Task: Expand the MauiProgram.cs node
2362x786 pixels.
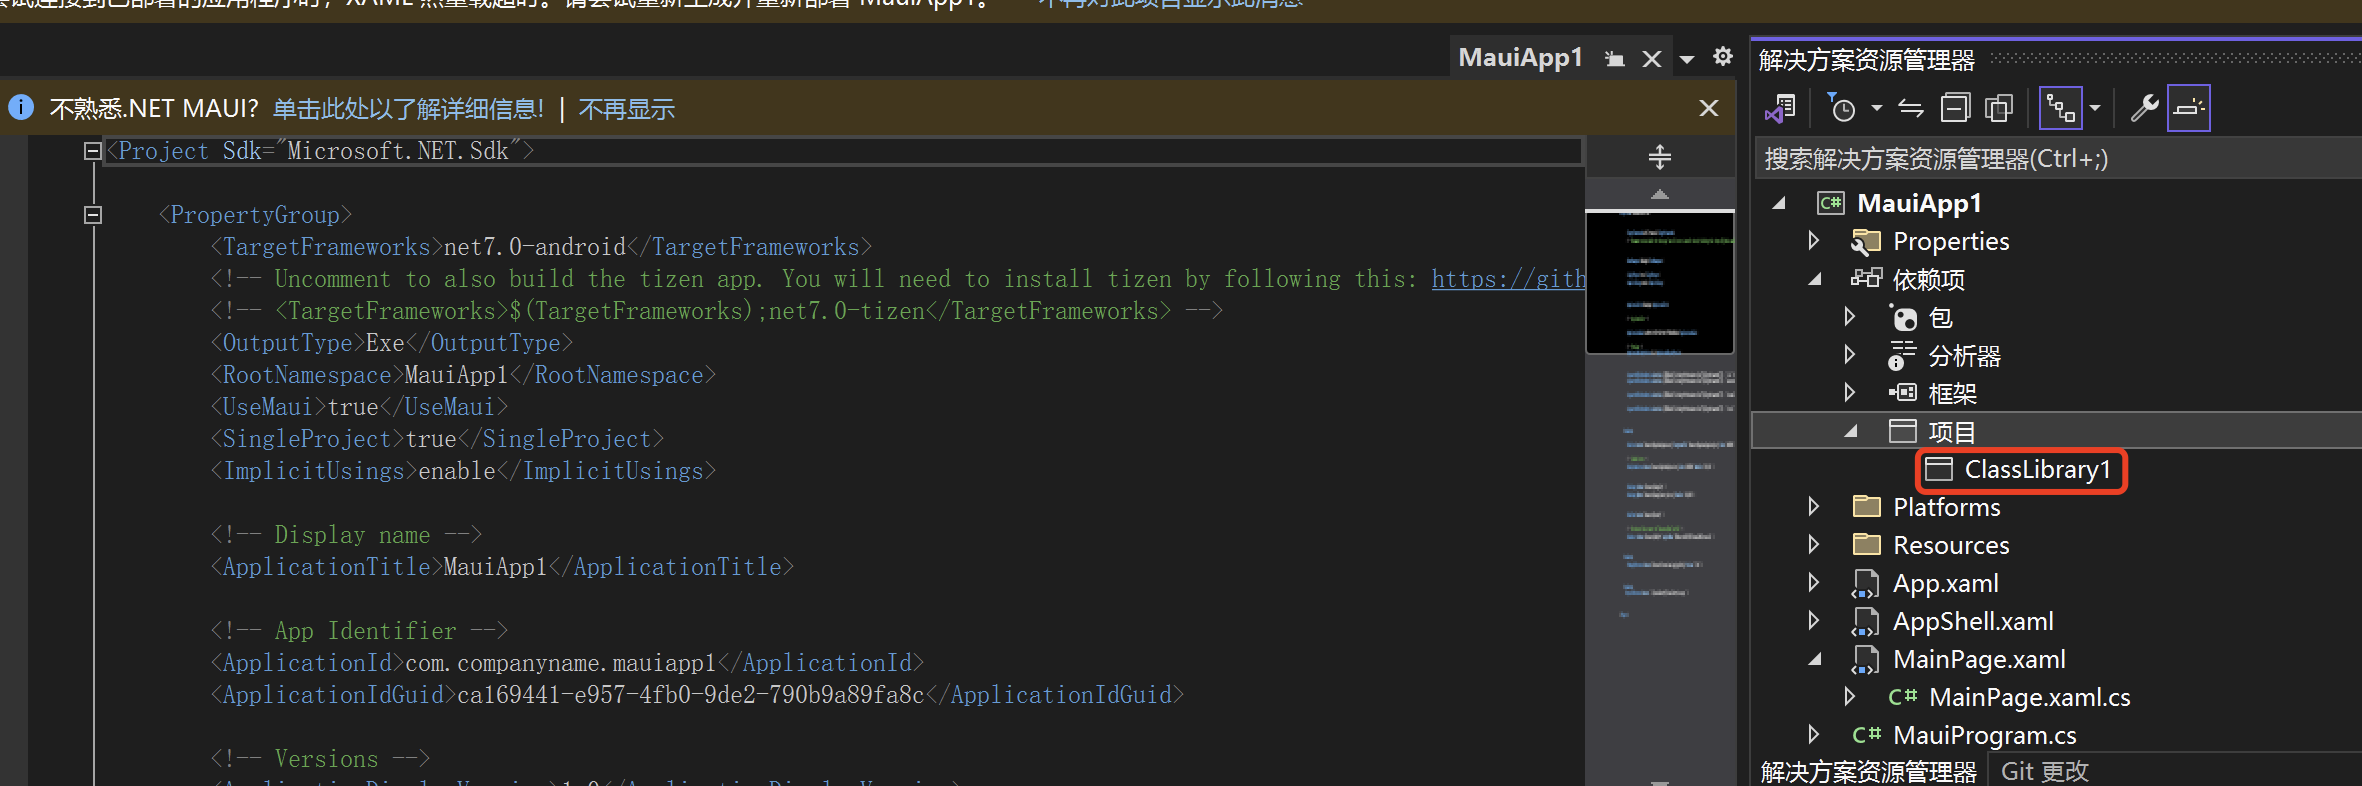Action: (1813, 735)
